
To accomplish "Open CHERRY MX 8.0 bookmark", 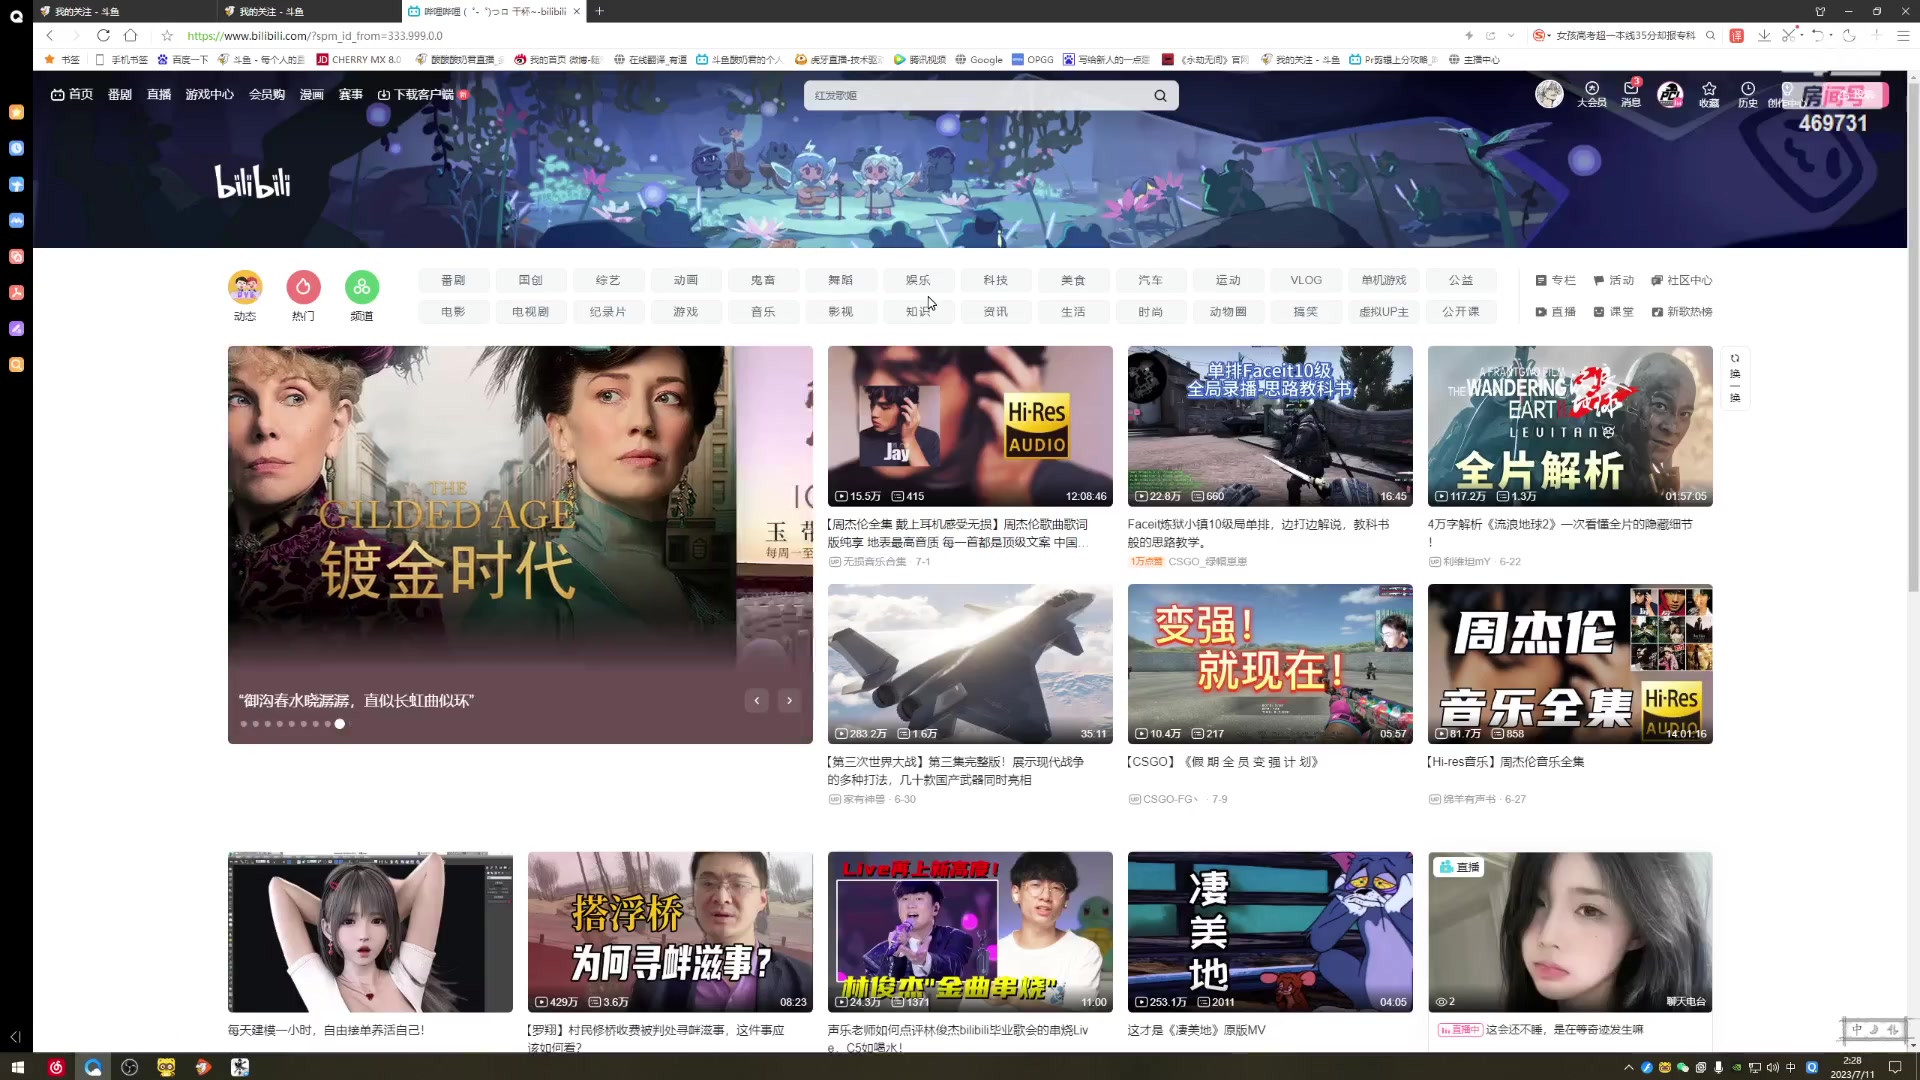I will click(x=359, y=60).
